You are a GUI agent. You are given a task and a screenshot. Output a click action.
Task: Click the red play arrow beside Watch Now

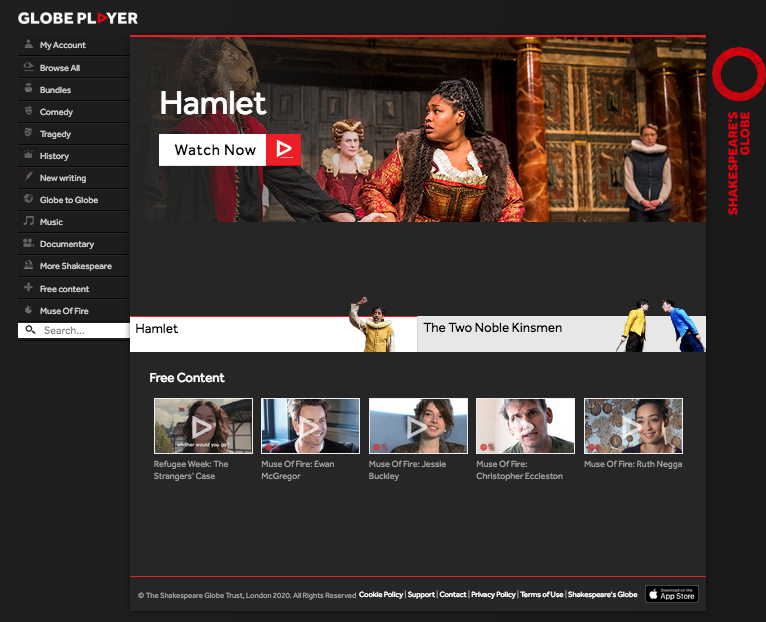[x=283, y=150]
